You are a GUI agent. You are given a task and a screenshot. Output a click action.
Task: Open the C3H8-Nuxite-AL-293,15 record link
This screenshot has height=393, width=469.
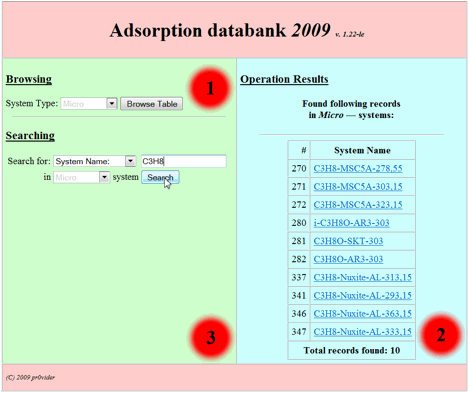[363, 295]
